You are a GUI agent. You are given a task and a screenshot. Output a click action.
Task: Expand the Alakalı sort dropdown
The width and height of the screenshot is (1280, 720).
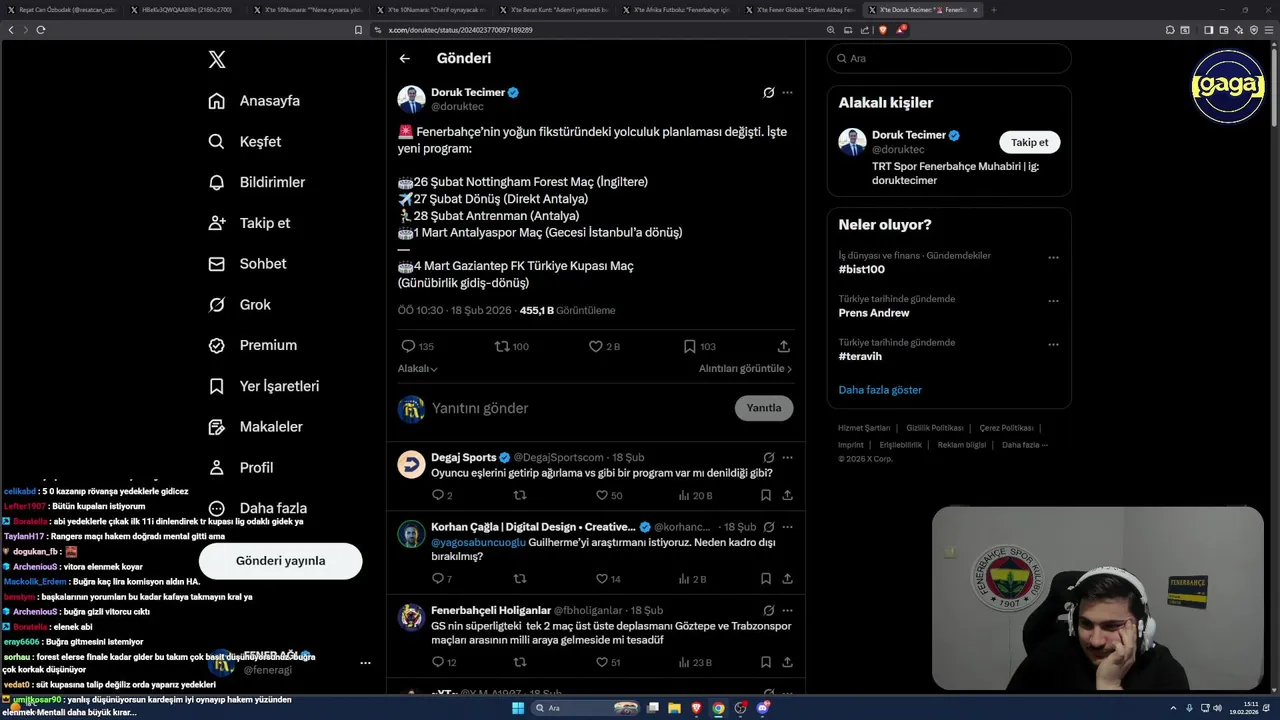(418, 369)
